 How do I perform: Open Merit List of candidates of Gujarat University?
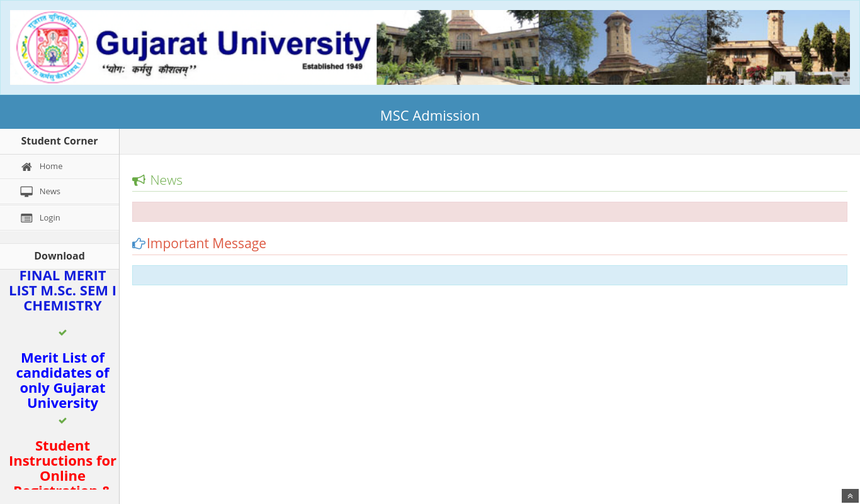62,381
